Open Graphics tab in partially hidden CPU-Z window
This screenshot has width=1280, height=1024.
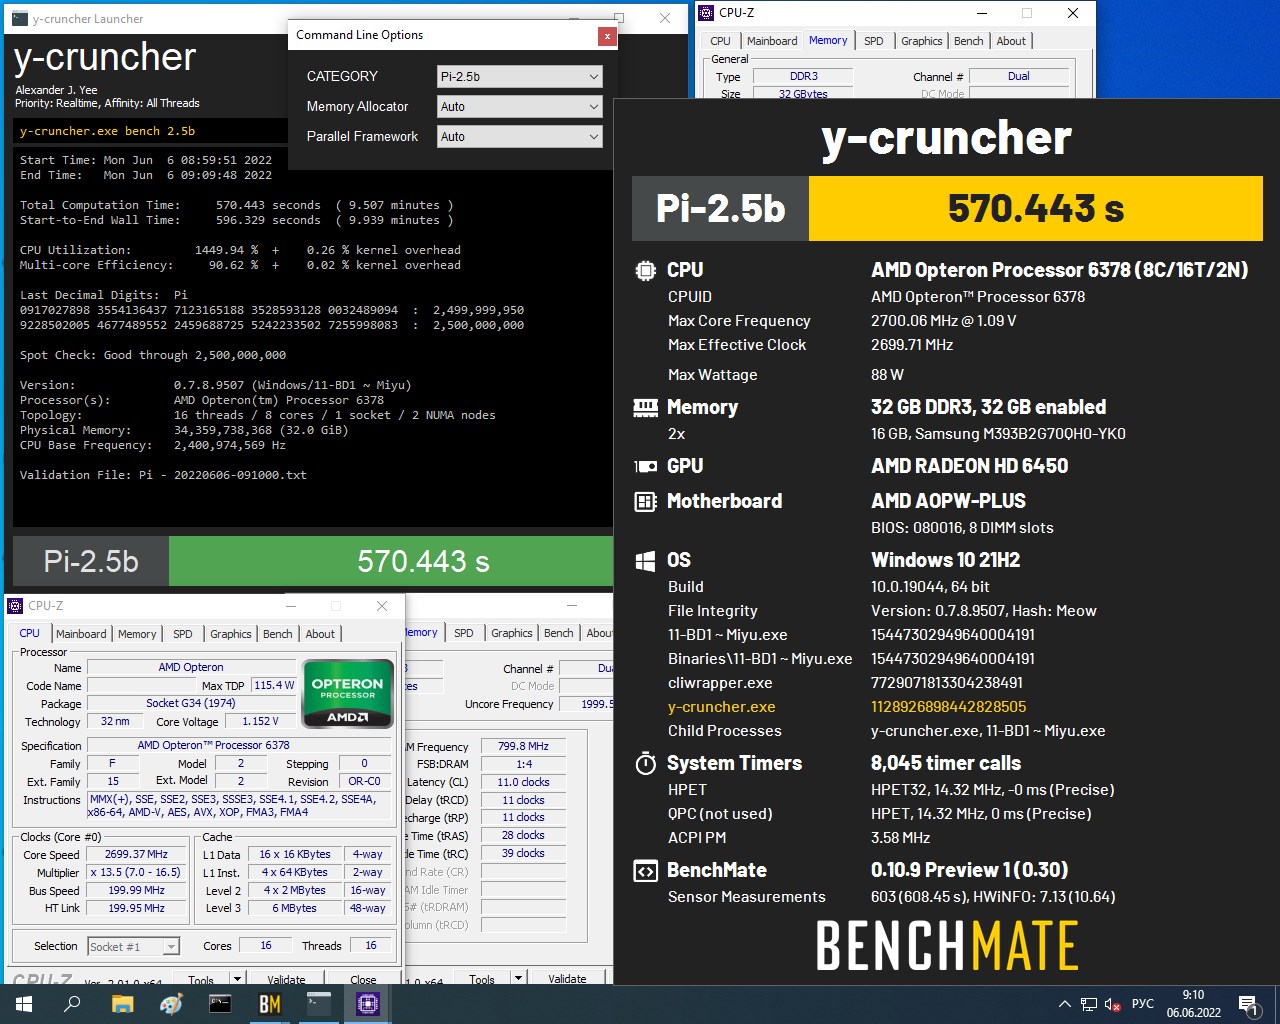(x=511, y=633)
